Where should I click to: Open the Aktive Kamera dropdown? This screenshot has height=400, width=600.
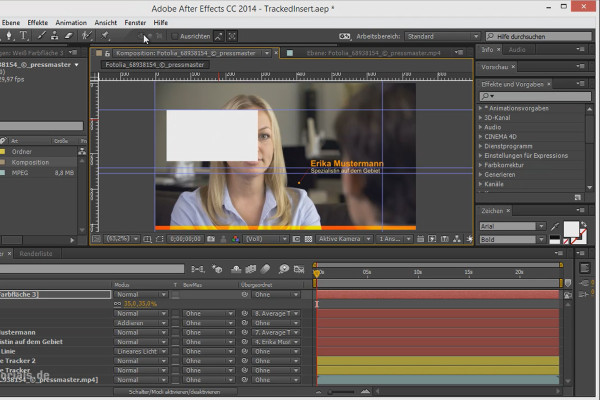pos(344,239)
